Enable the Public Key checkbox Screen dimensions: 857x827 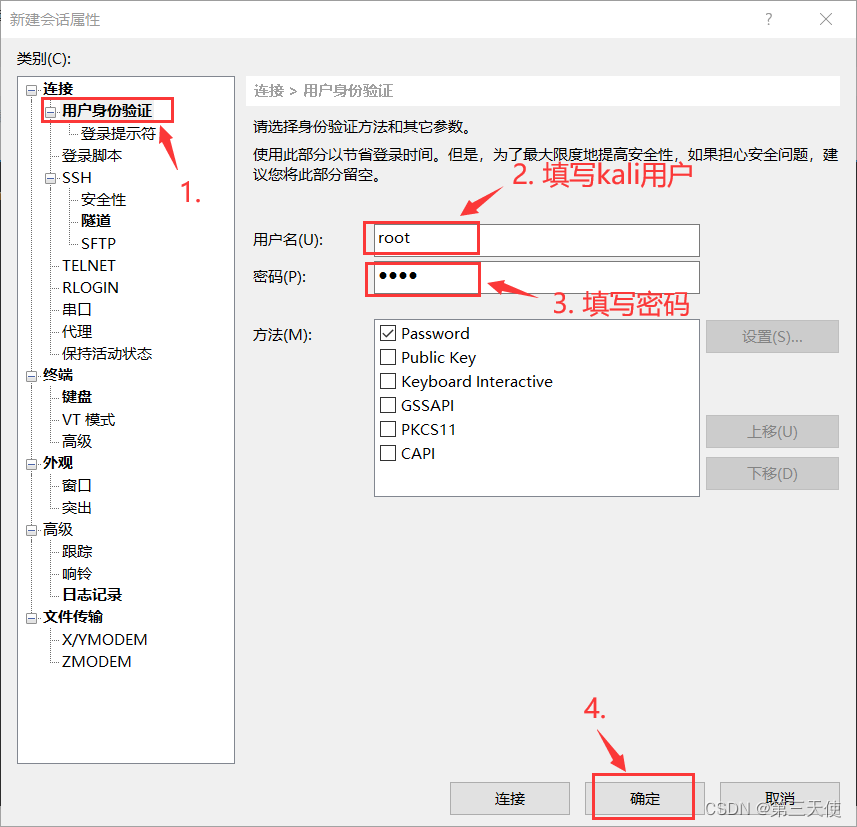click(389, 357)
